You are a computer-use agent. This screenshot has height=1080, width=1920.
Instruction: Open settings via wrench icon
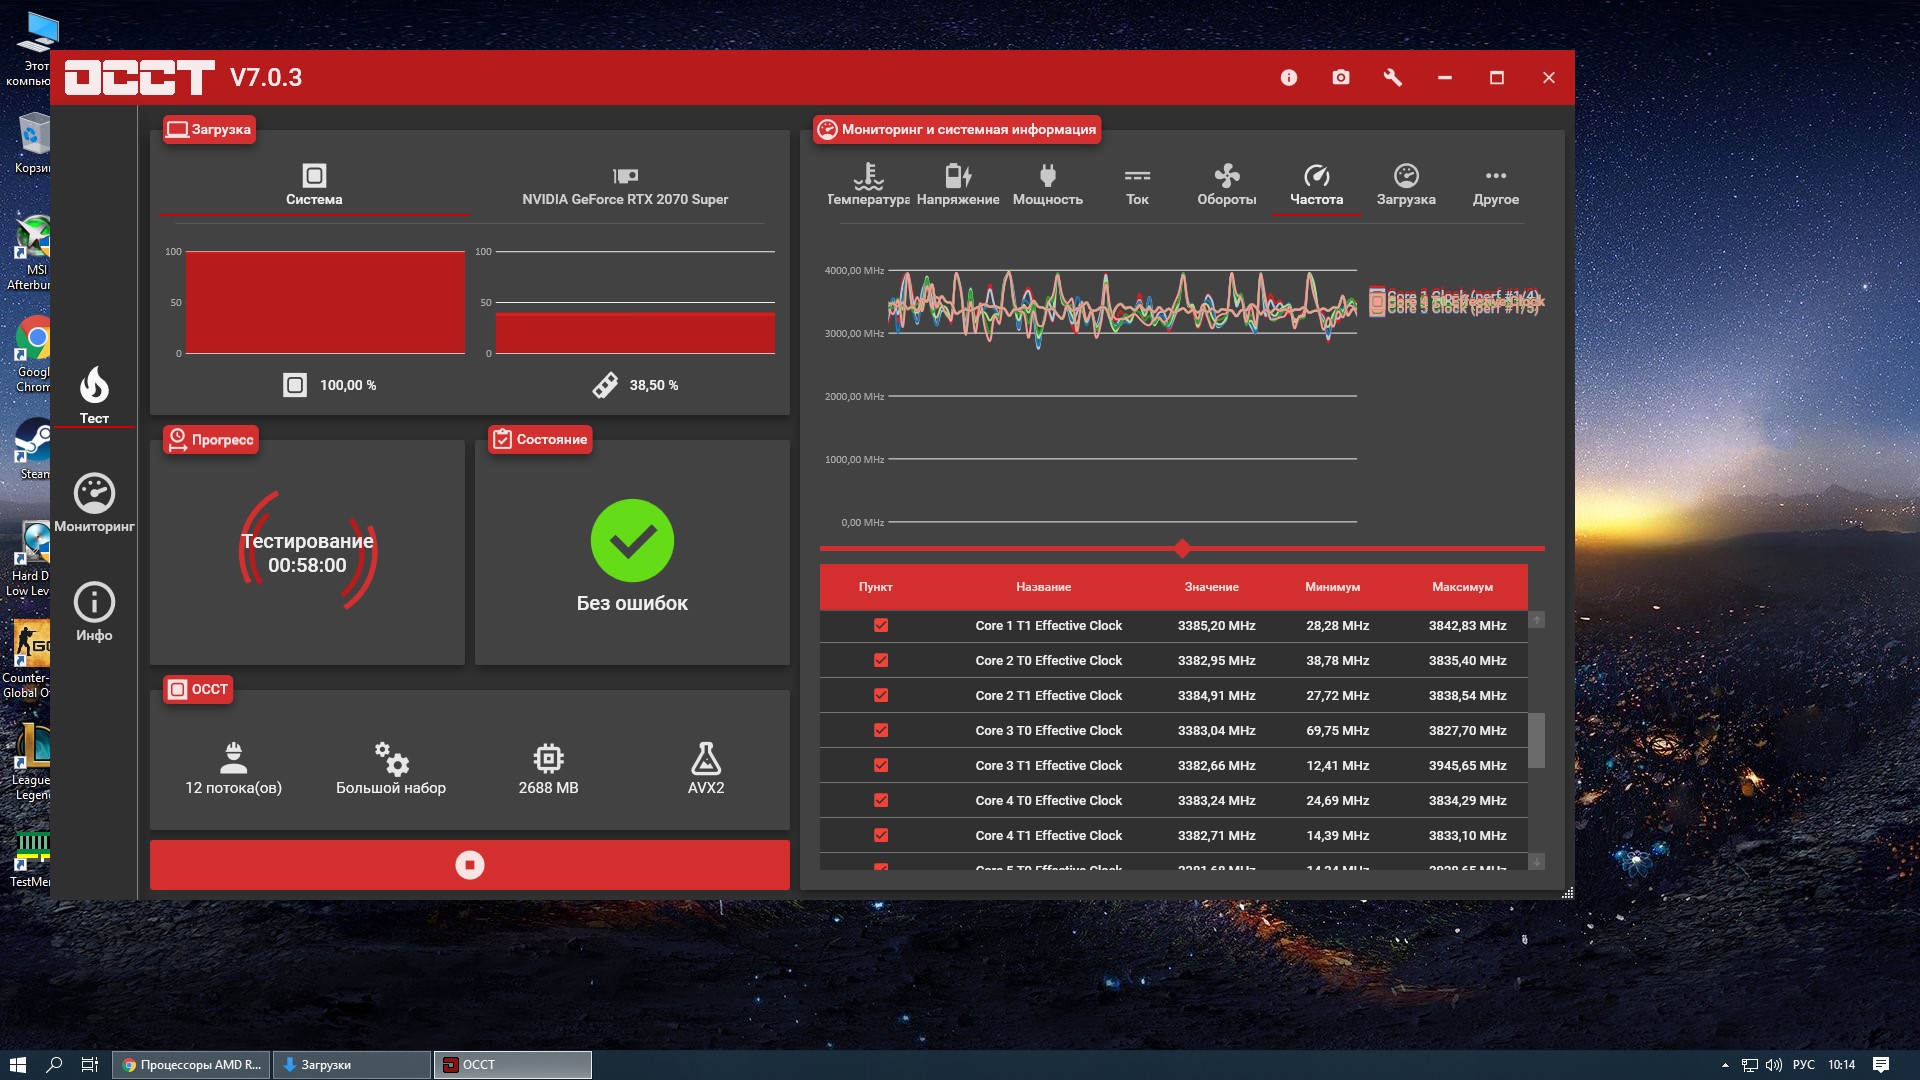(x=1392, y=78)
